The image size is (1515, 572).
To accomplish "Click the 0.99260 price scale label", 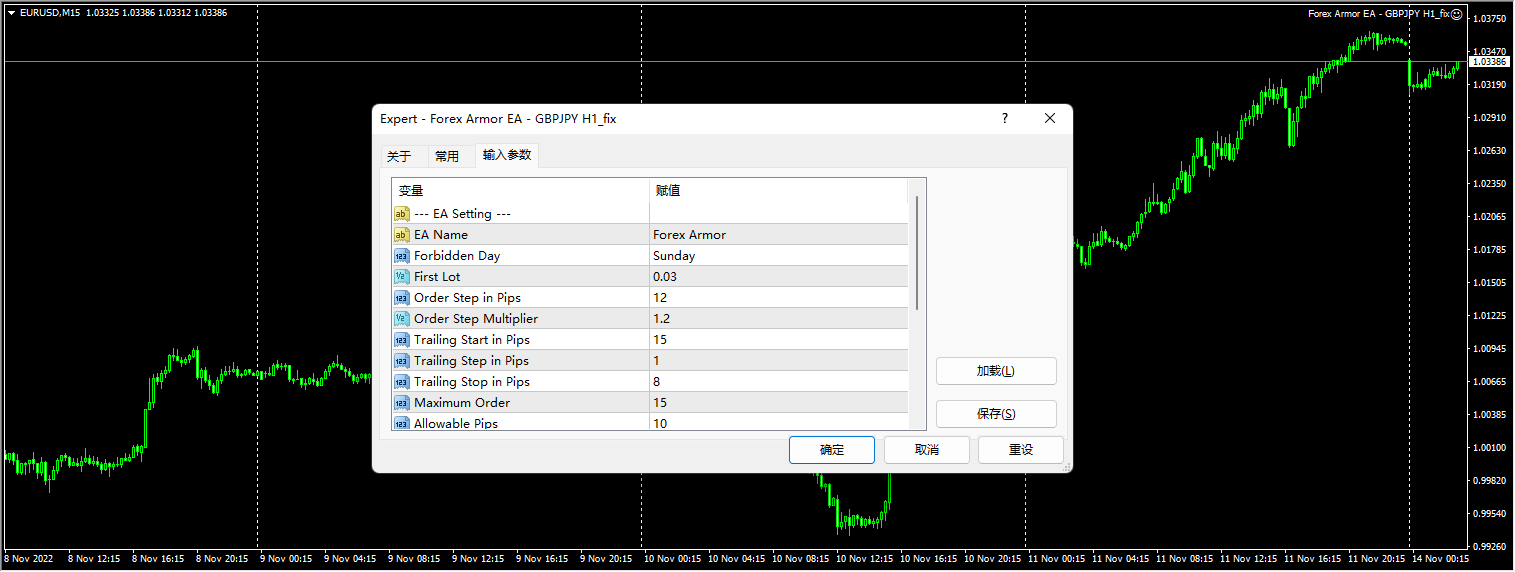I will [x=1490, y=547].
